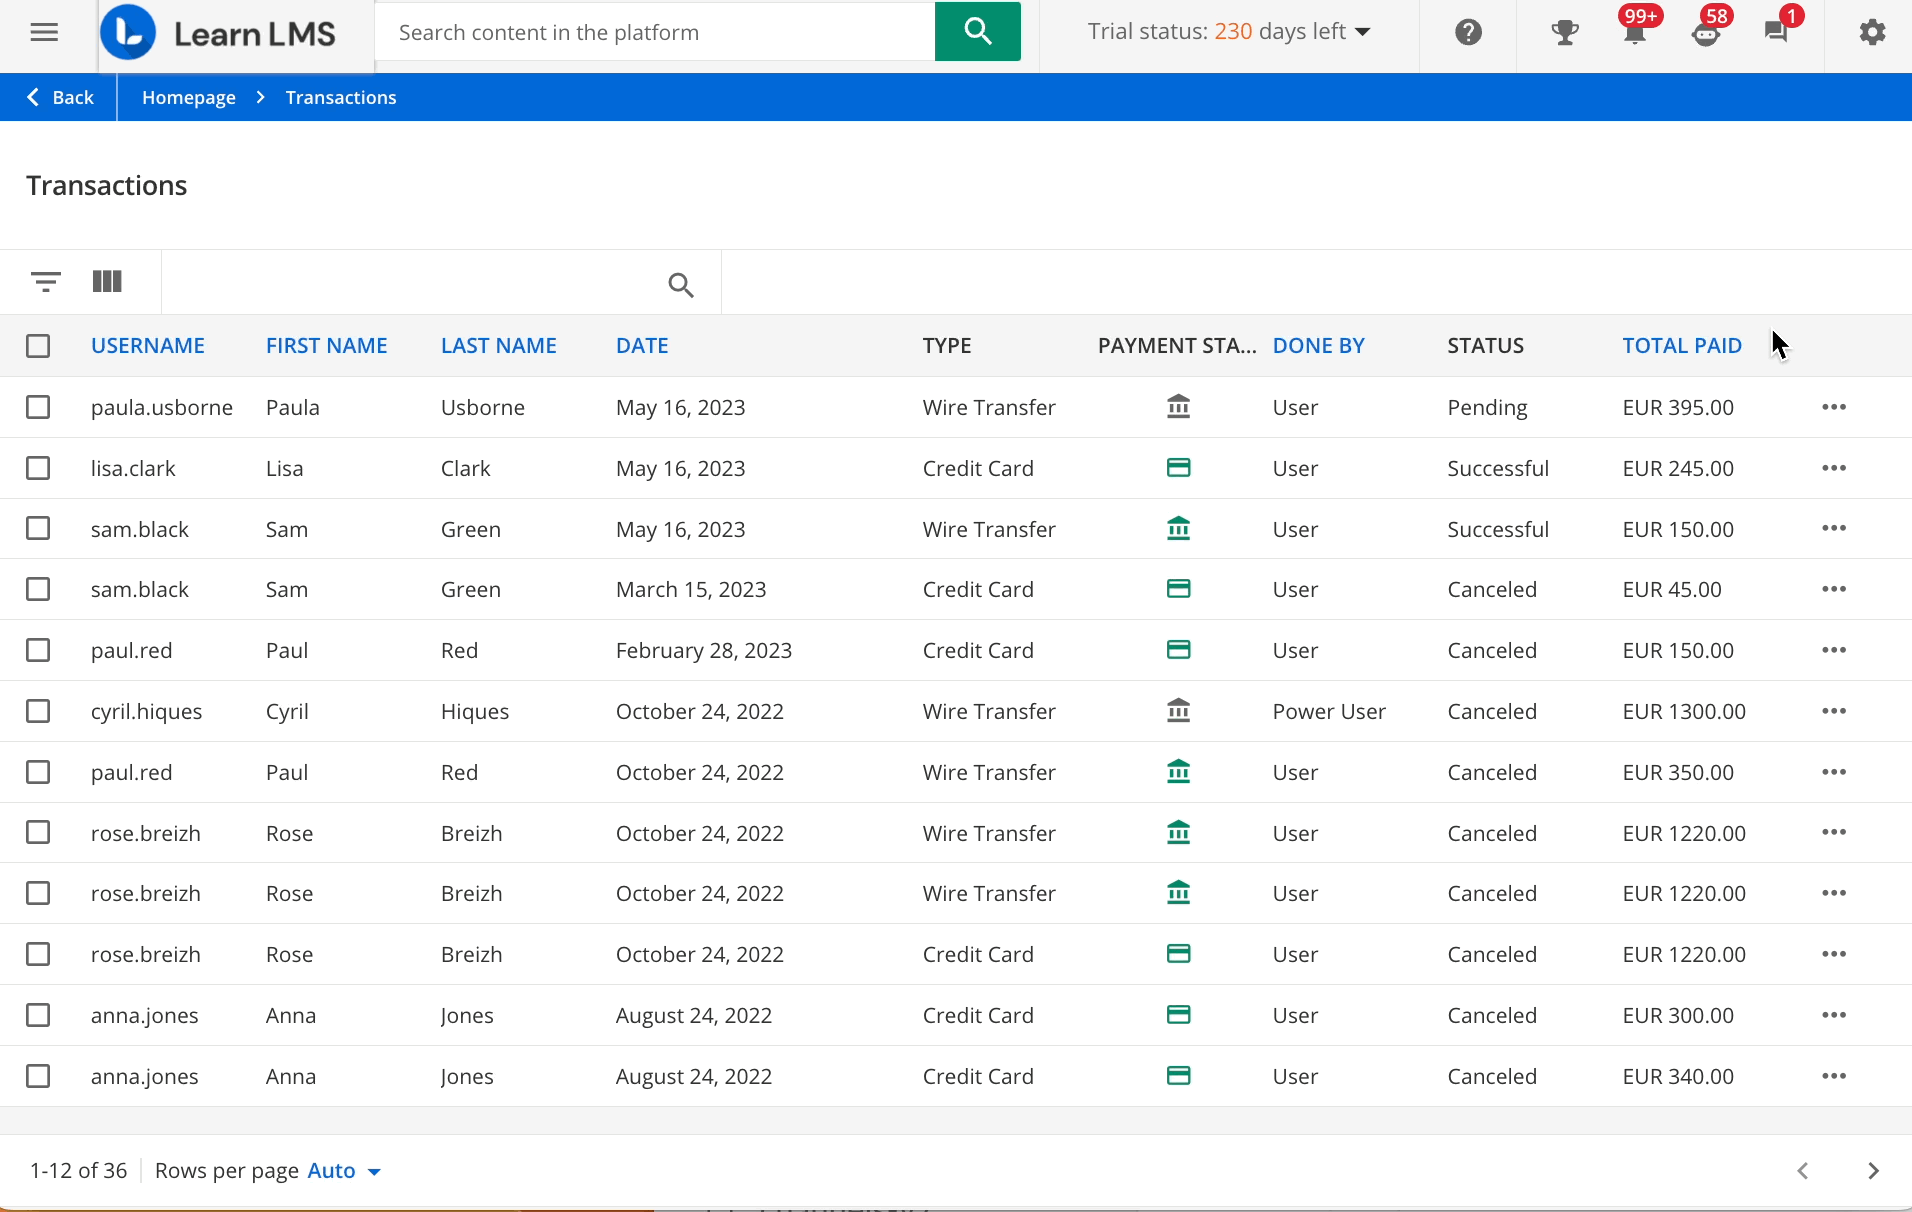Click card payment icon for lisa.clark
The height and width of the screenshot is (1212, 1912).
[x=1179, y=468]
